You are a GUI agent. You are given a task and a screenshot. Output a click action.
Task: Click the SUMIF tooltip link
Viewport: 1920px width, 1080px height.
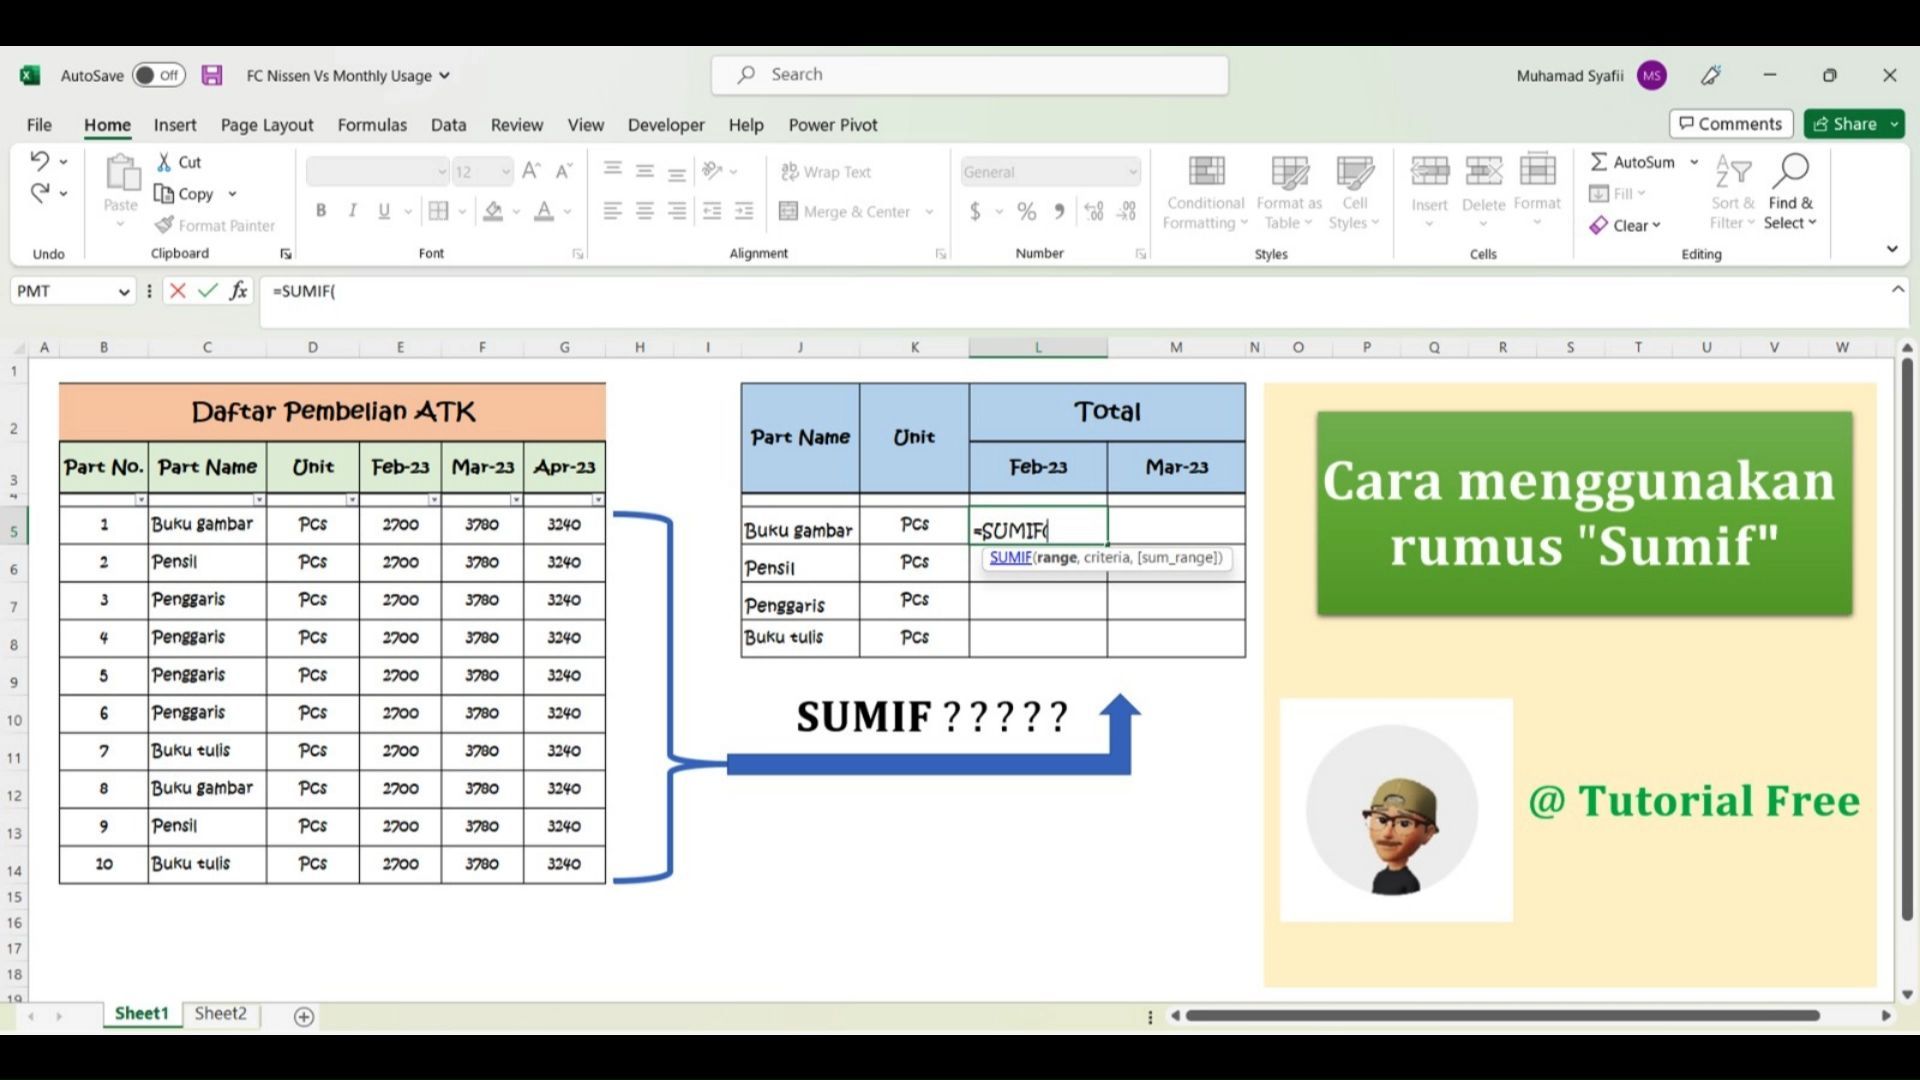(x=1010, y=558)
